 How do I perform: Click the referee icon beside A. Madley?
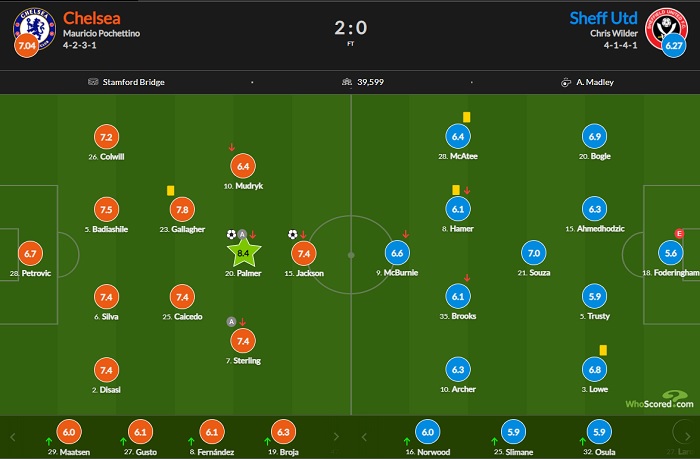coord(565,82)
